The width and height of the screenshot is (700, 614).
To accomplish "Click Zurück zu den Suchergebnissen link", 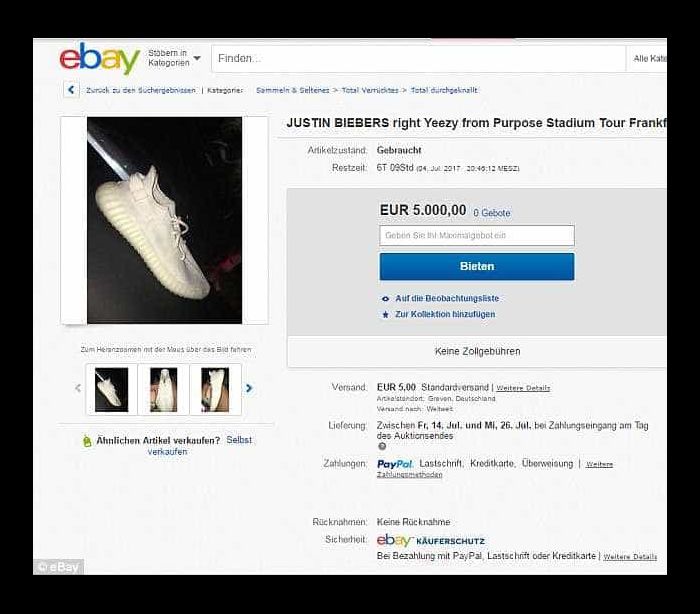I will pos(141,90).
